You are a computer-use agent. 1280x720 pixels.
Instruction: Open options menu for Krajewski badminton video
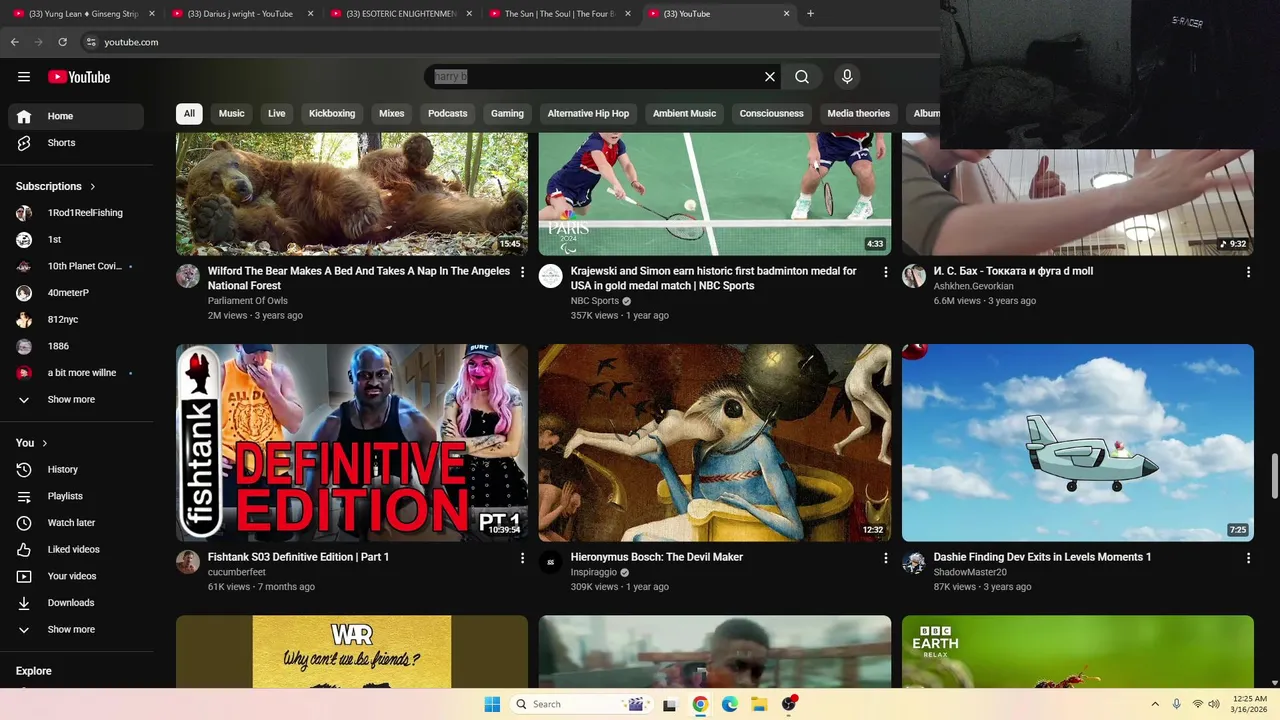(x=885, y=272)
